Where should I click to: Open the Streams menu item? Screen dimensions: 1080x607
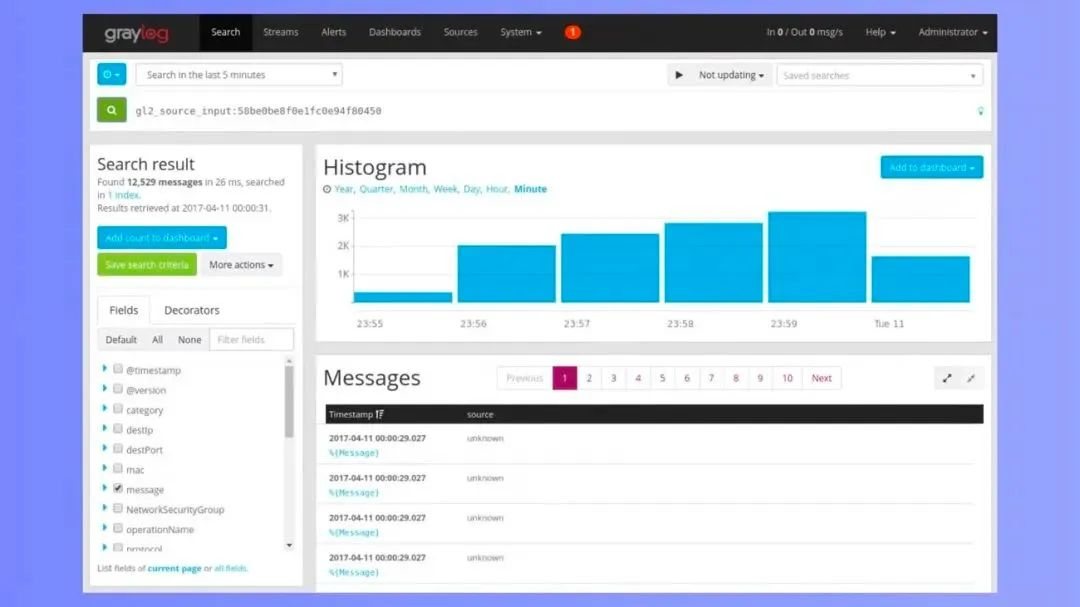[x=280, y=32]
